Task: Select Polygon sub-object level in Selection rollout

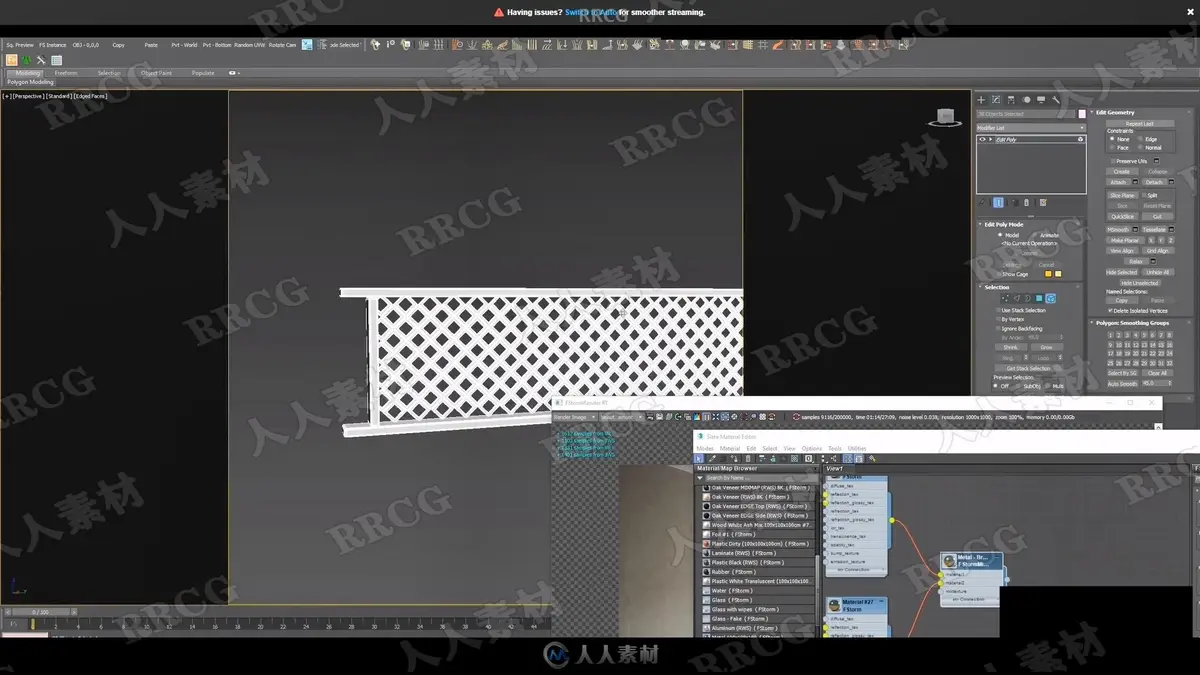Action: pos(1039,298)
